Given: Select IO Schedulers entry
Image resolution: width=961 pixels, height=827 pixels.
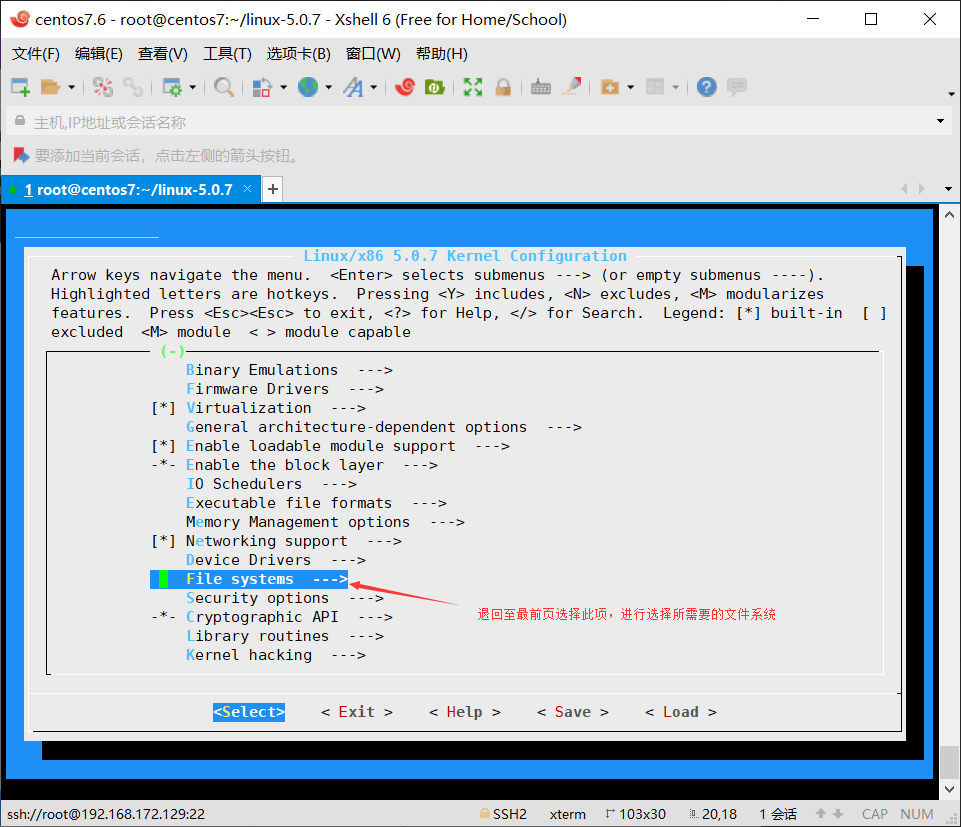Looking at the screenshot, I should (x=272, y=484).
